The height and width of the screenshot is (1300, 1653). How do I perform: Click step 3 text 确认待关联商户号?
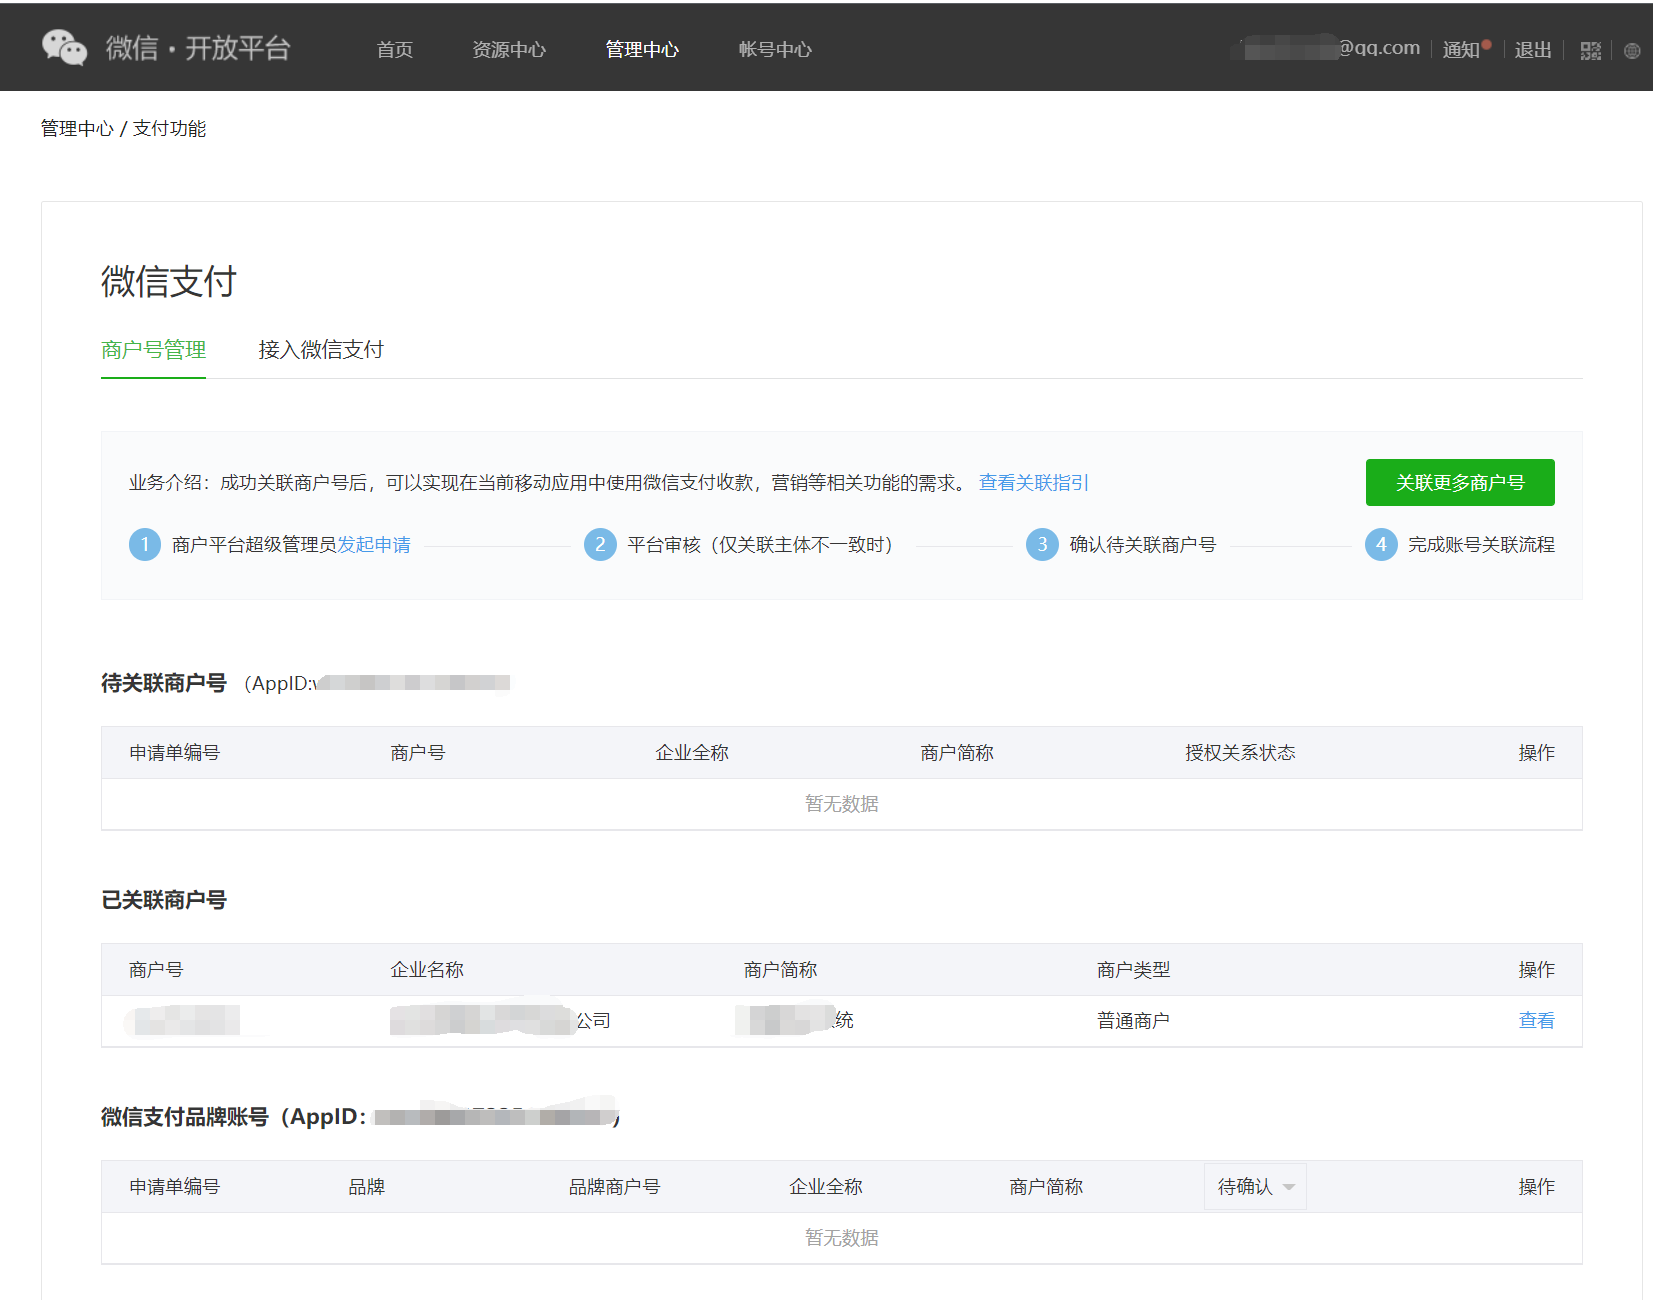pos(1142,544)
